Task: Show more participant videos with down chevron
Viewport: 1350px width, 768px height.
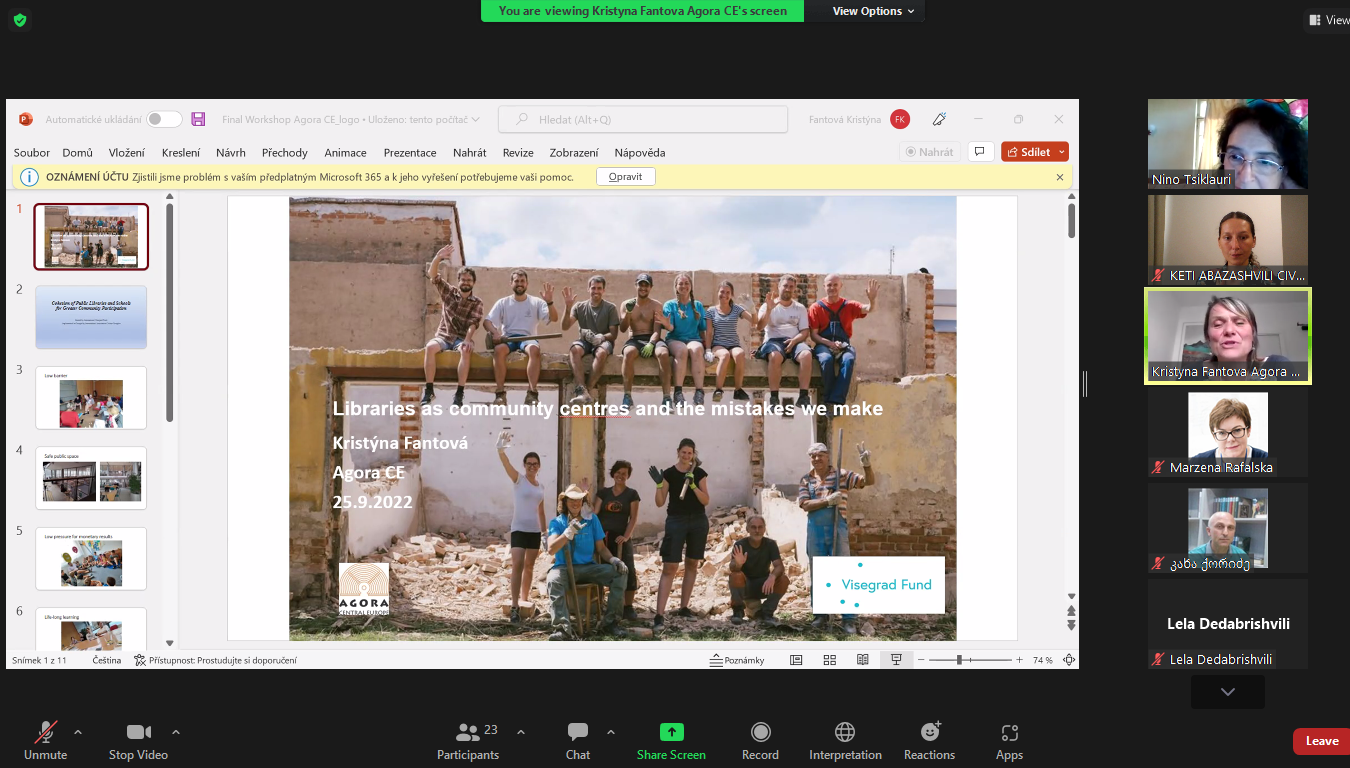Action: (1227, 692)
